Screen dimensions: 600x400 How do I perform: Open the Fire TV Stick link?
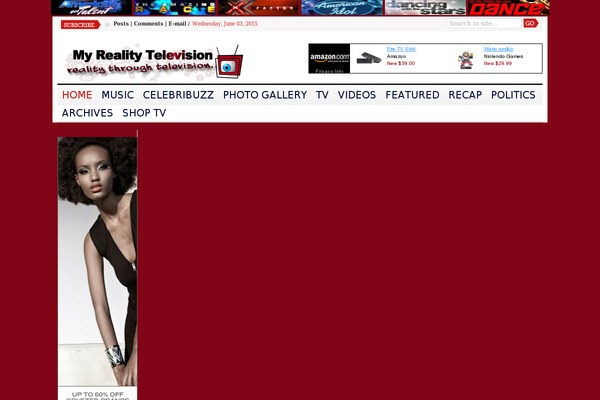point(401,49)
